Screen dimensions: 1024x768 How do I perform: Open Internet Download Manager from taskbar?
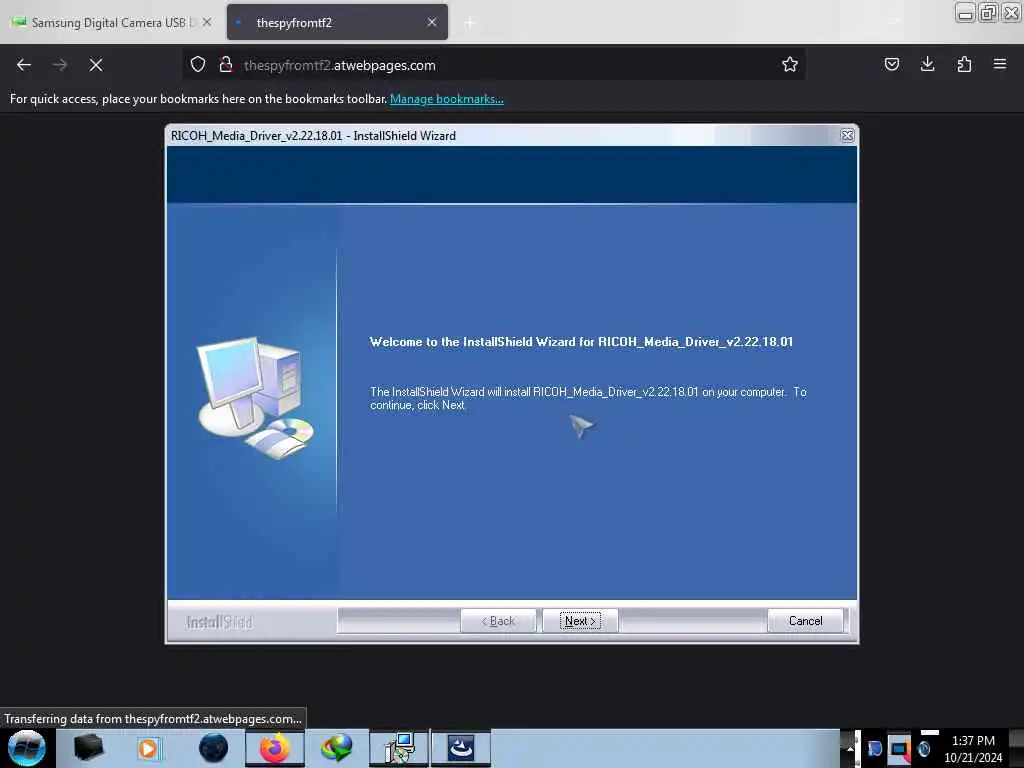[337, 748]
